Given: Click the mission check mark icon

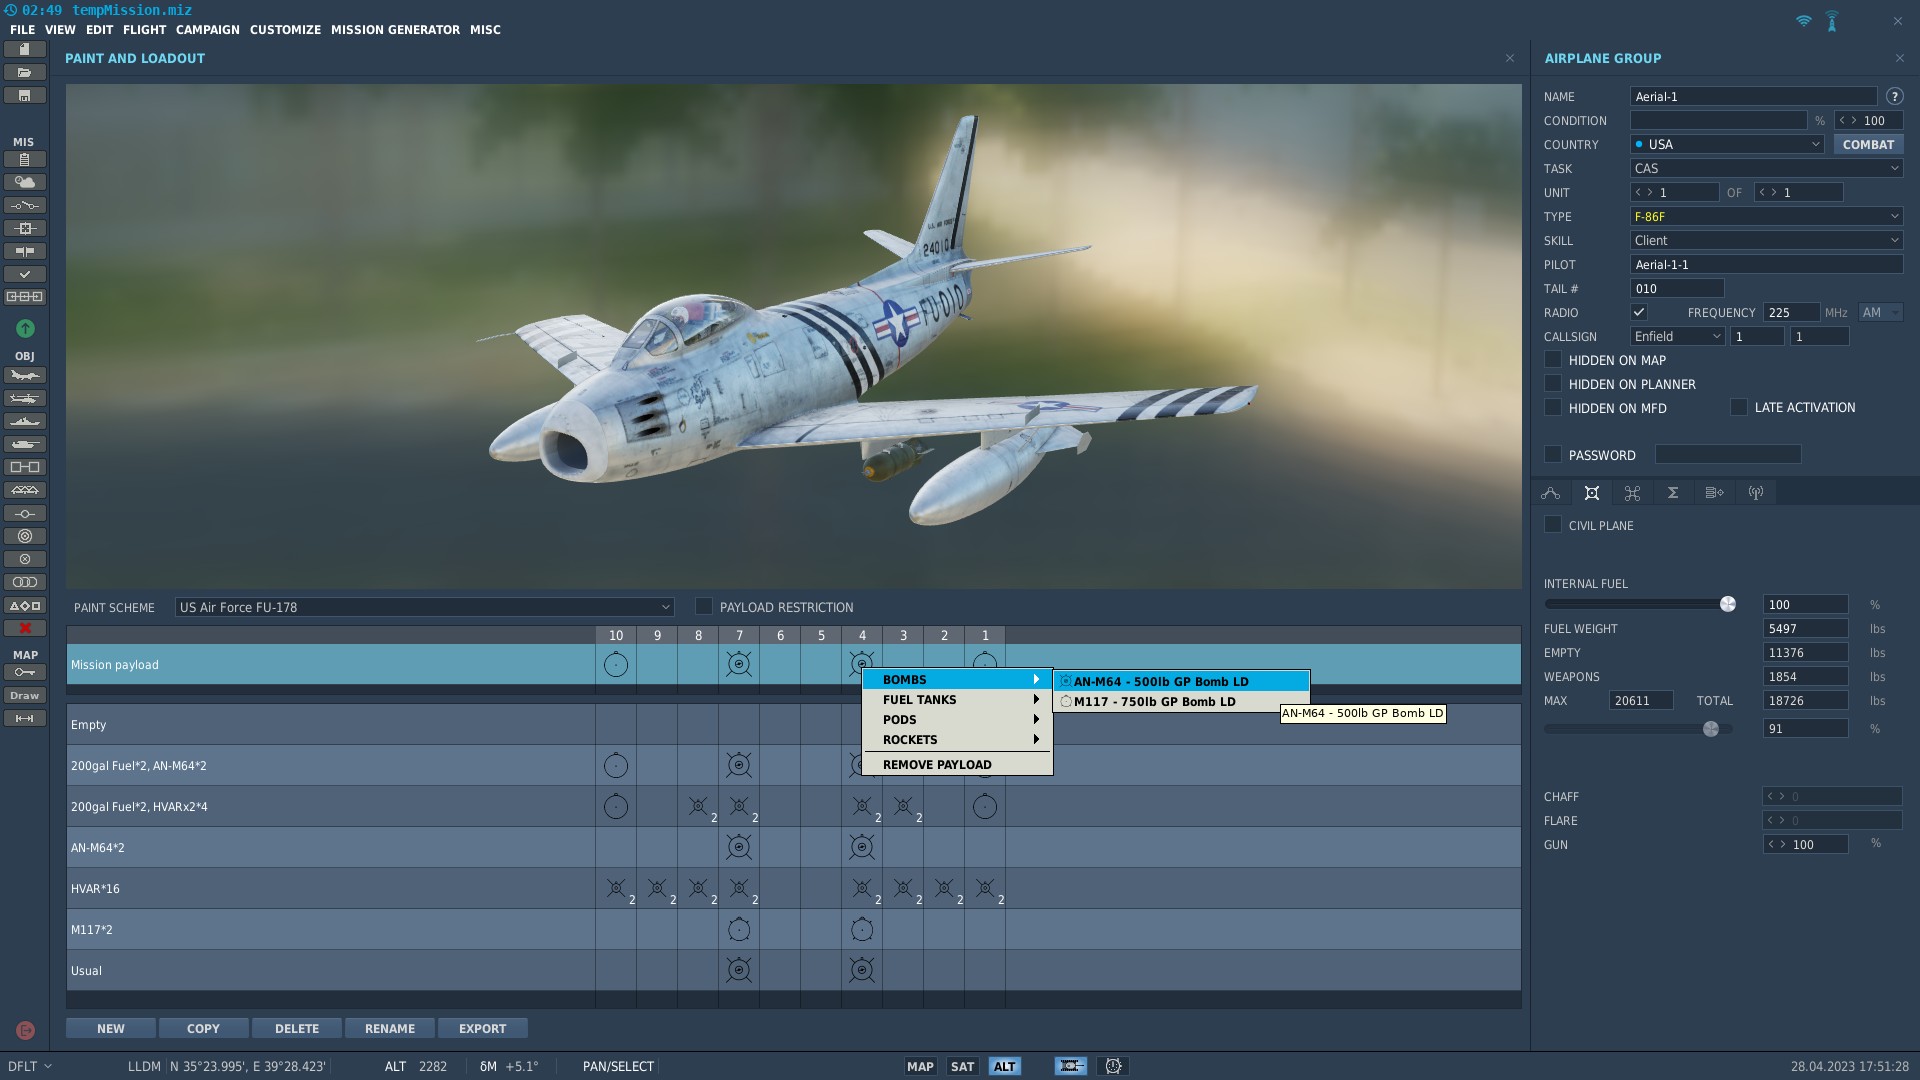Looking at the screenshot, I should 25,274.
